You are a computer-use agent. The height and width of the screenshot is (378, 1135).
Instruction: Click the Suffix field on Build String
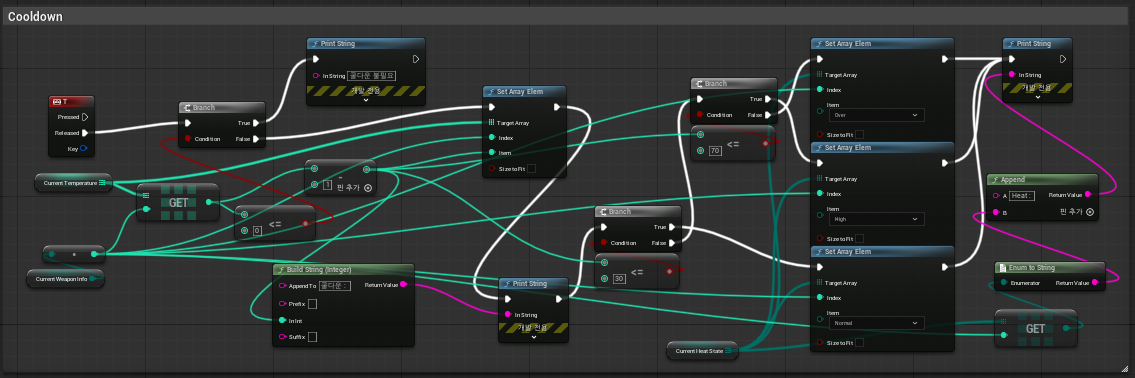click(312, 337)
